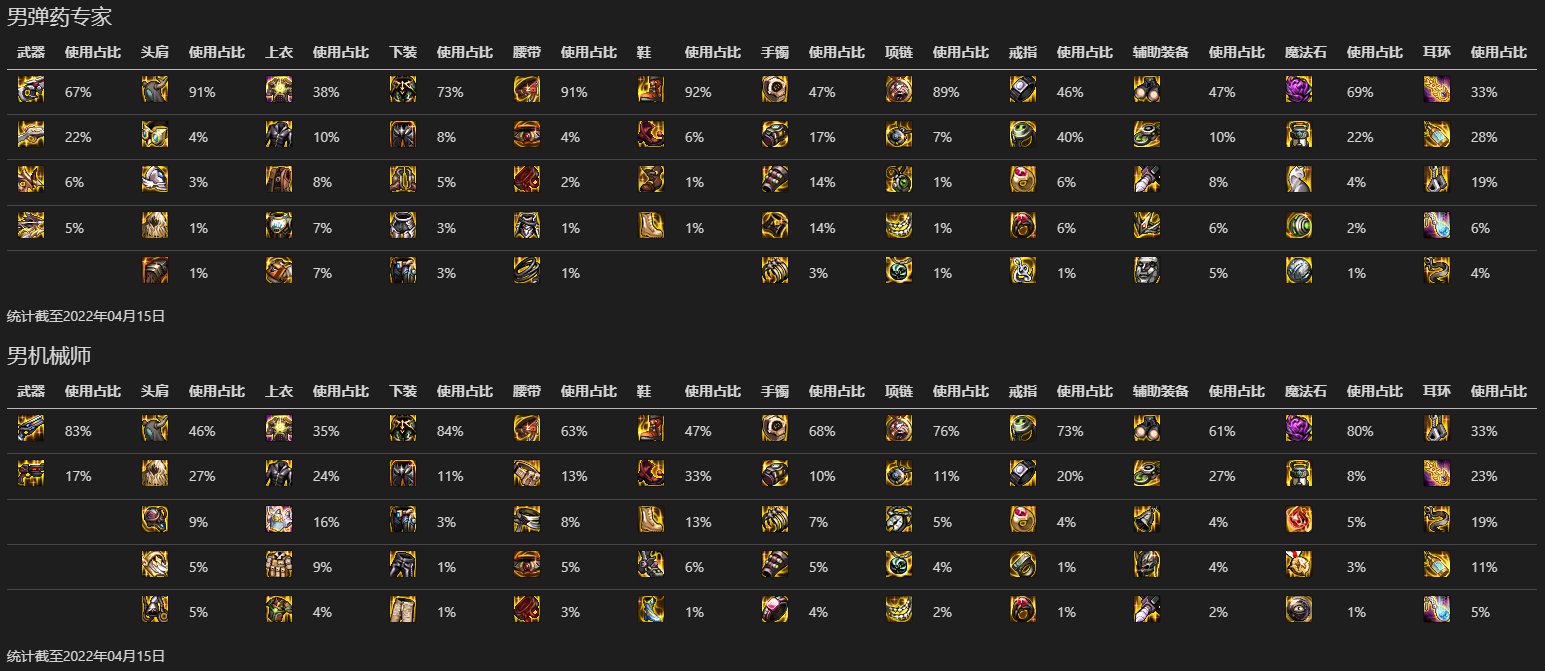Choose the 84% 下装 icon for 男机械师
Image resolution: width=1545 pixels, height=671 pixels.
click(403, 431)
